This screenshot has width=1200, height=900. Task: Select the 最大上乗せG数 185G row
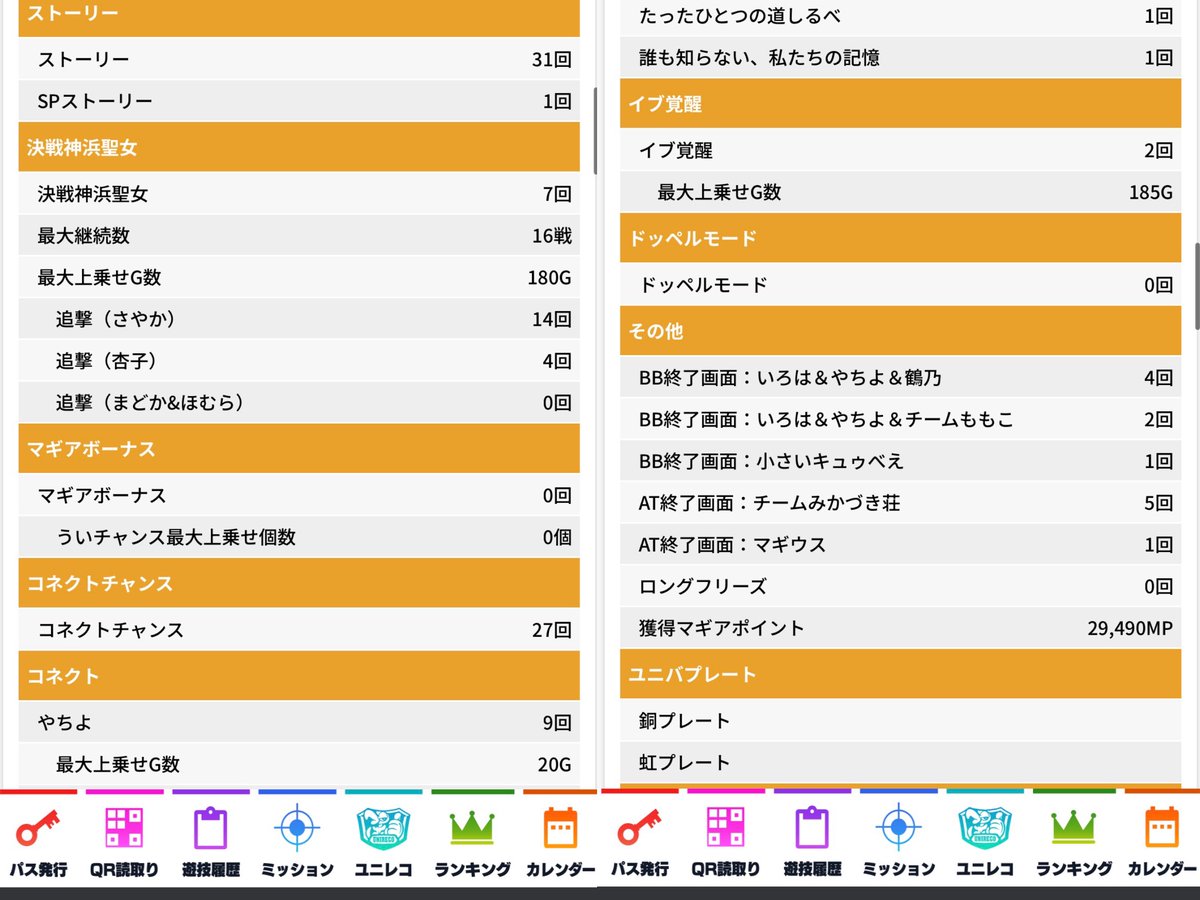900,192
